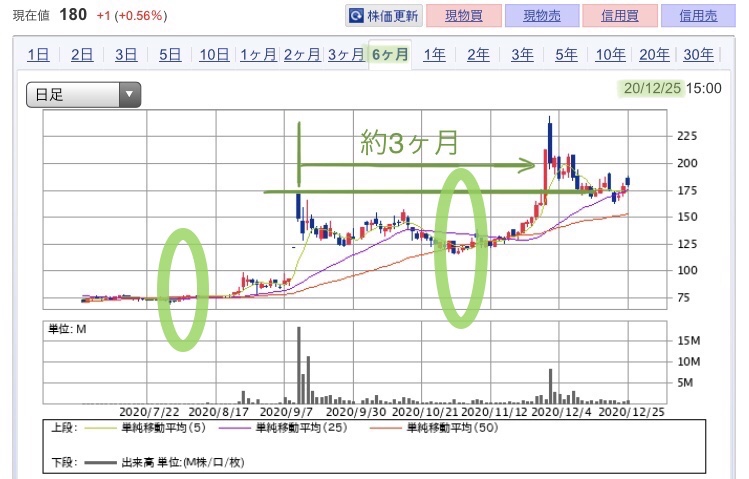This screenshot has height=479, width=749.
Task: Switch chart range to 5年
Action: pos(566,55)
